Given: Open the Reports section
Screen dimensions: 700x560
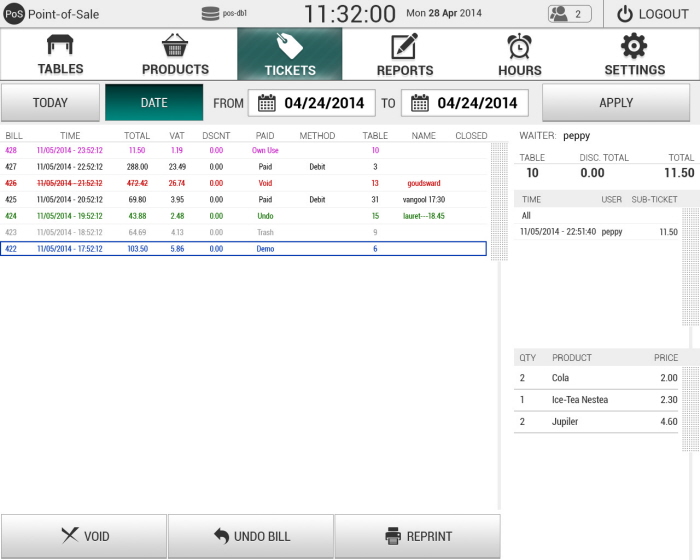Looking at the screenshot, I should pos(405,54).
